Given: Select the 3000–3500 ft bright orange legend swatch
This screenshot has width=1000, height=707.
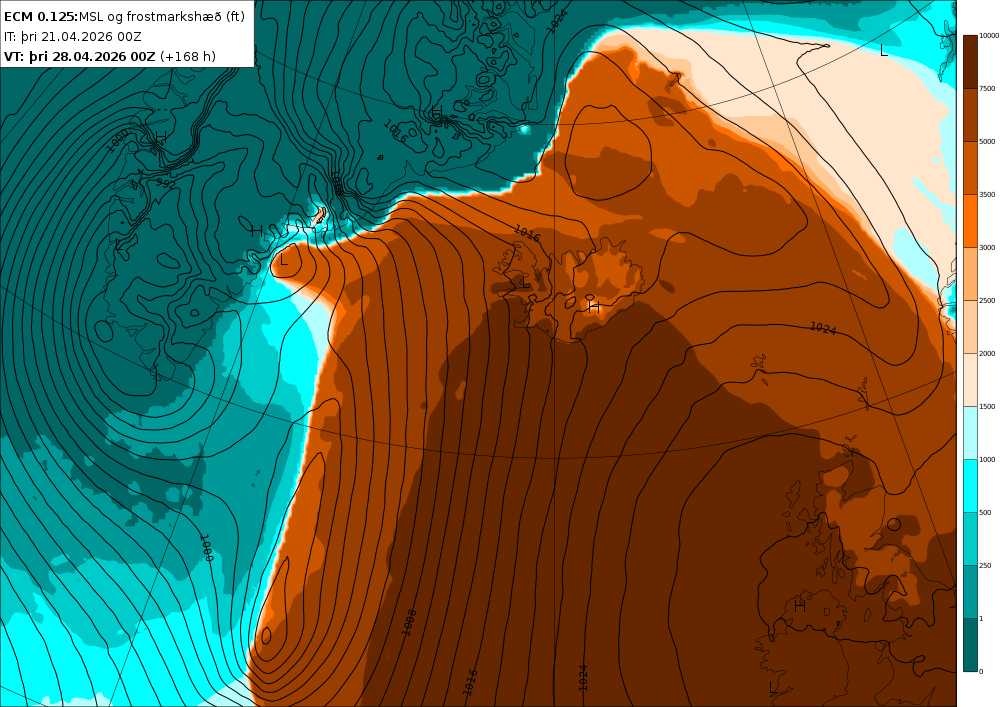Looking at the screenshot, I should pyautogui.click(x=969, y=221).
